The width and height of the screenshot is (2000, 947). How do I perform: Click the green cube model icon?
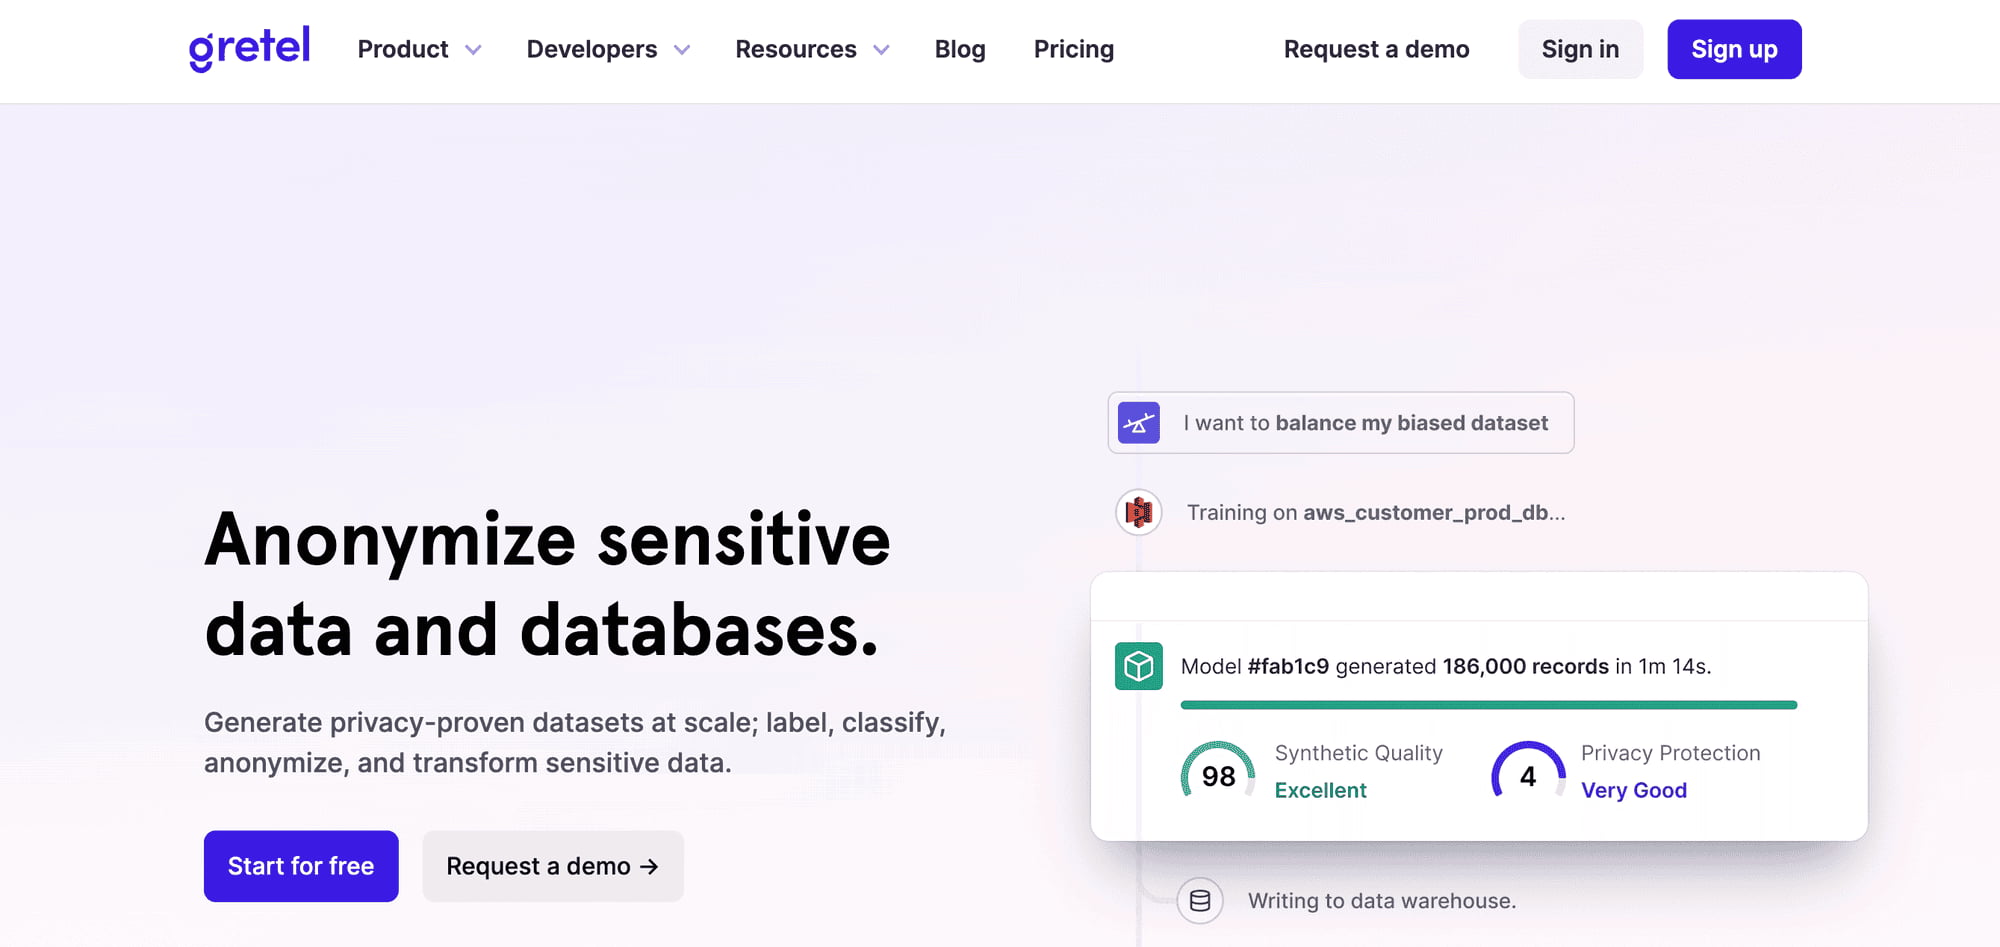[1138, 666]
